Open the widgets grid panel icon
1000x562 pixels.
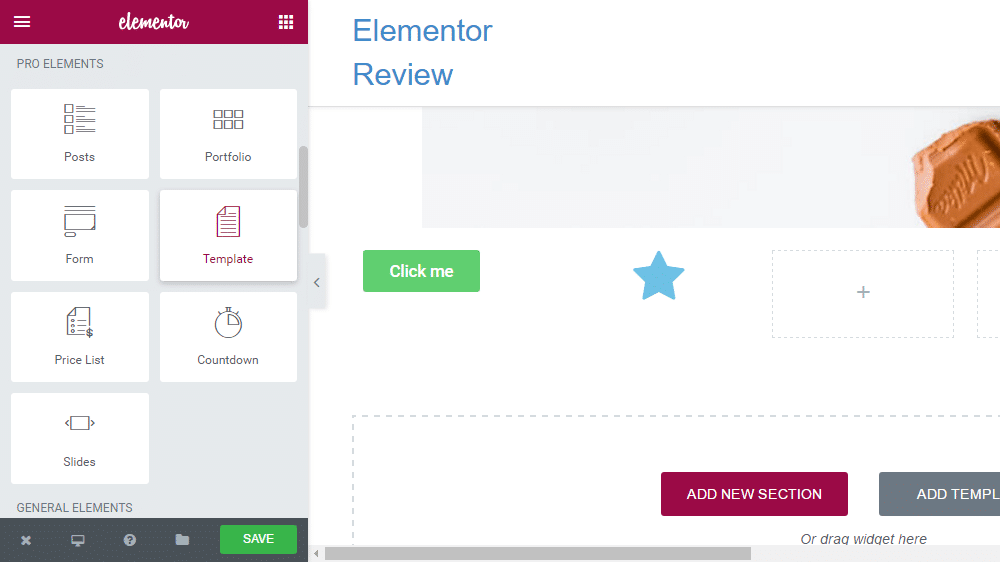(x=286, y=22)
